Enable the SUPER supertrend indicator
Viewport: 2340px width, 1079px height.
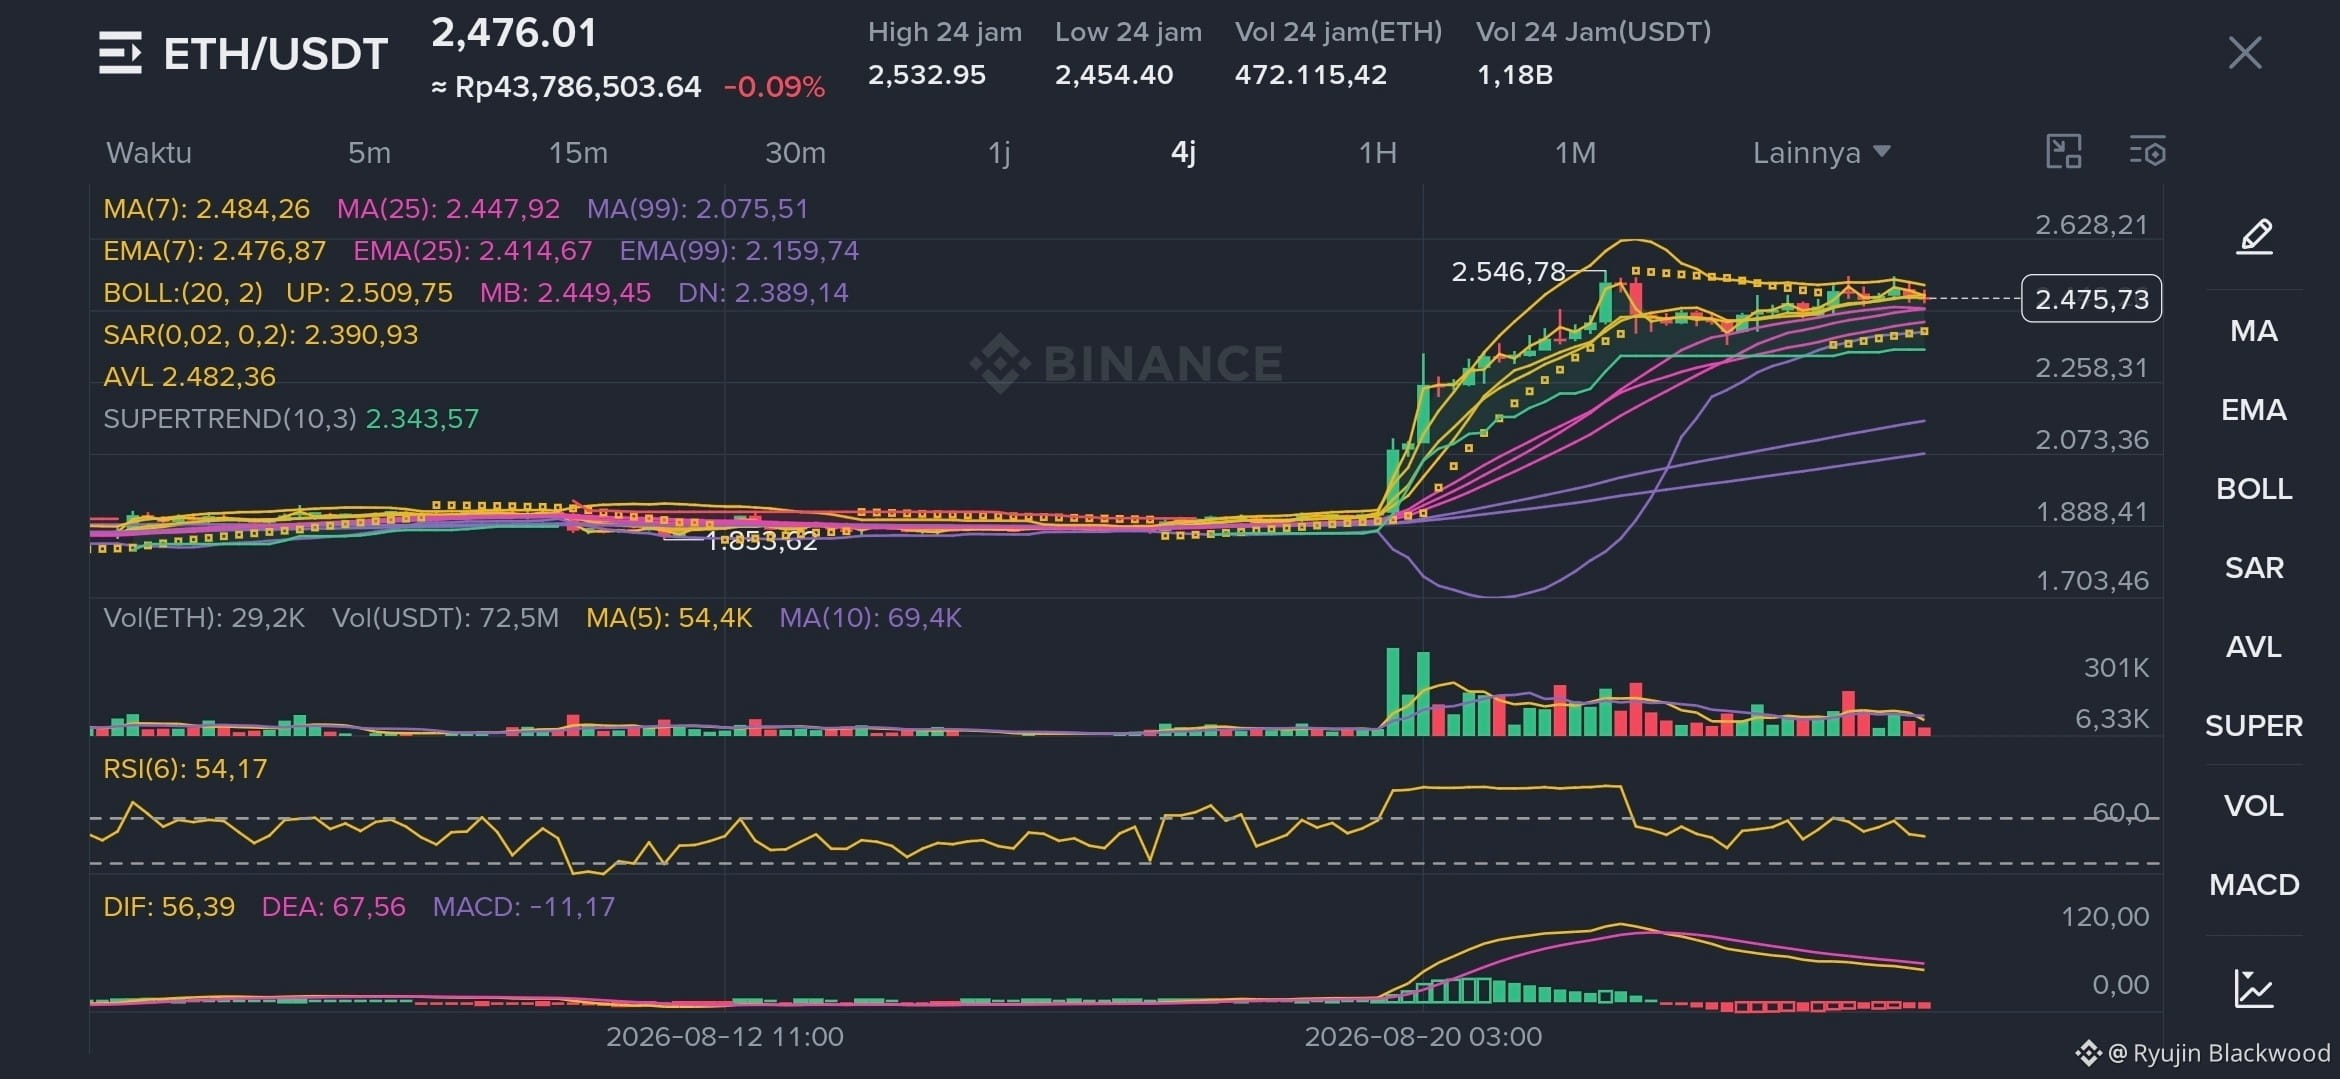[x=2254, y=726]
